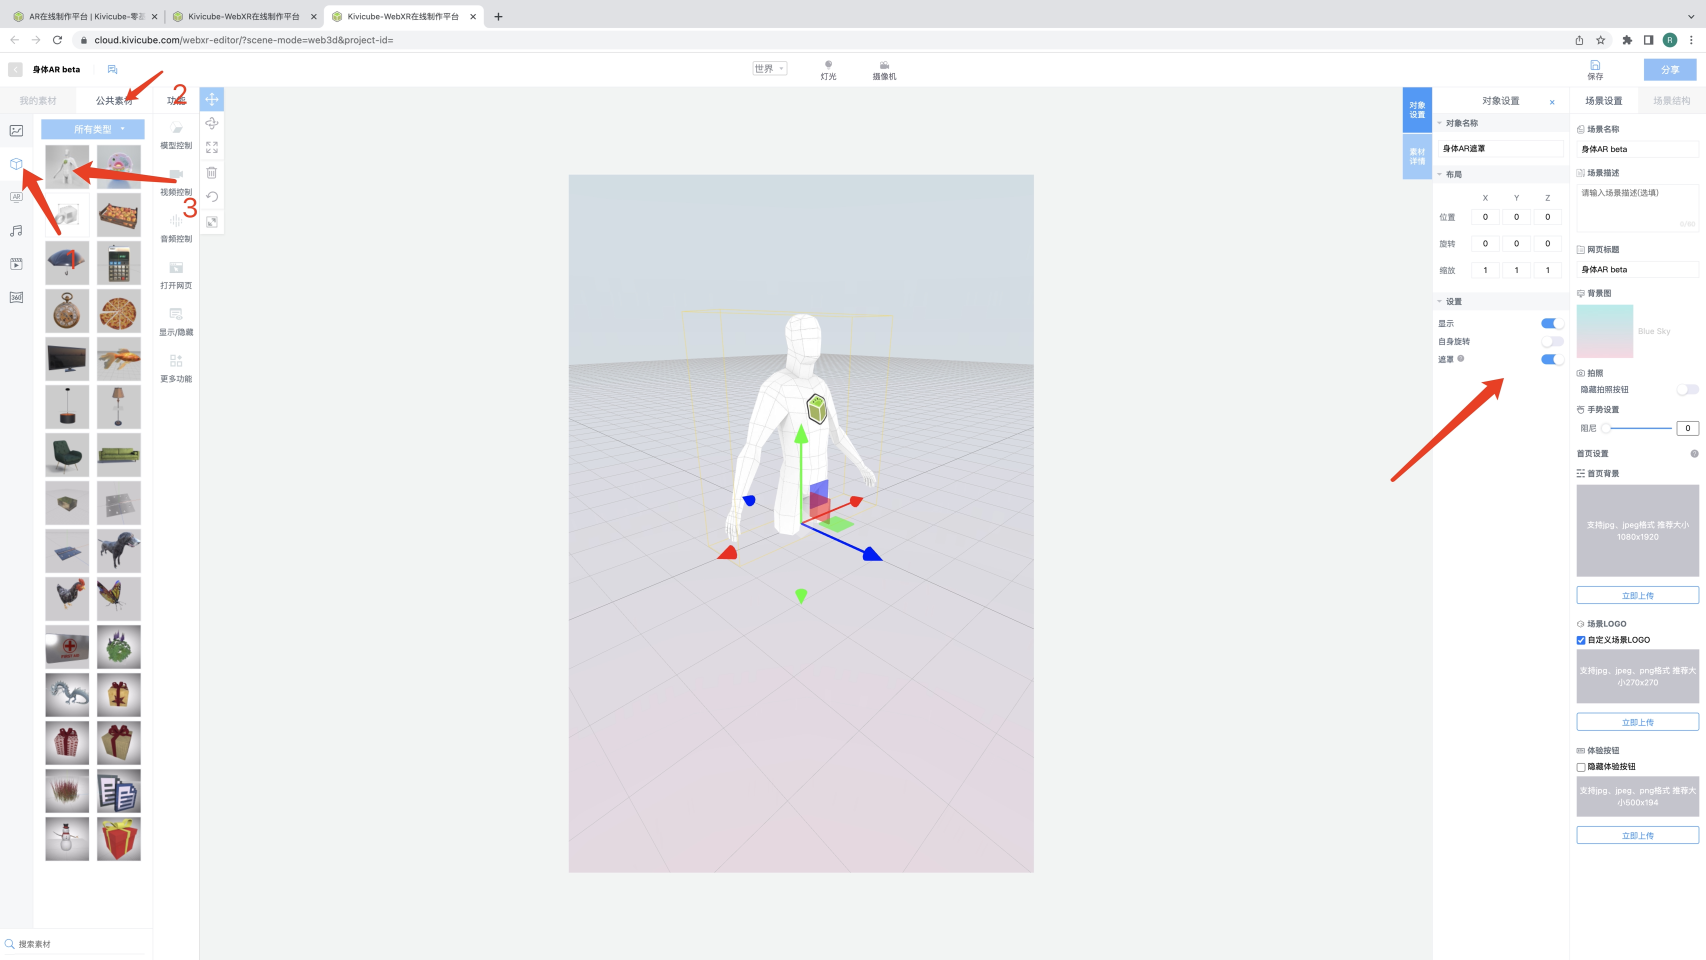Toggle the 显示 visibility switch
The image size is (1706, 960).
click(1552, 323)
